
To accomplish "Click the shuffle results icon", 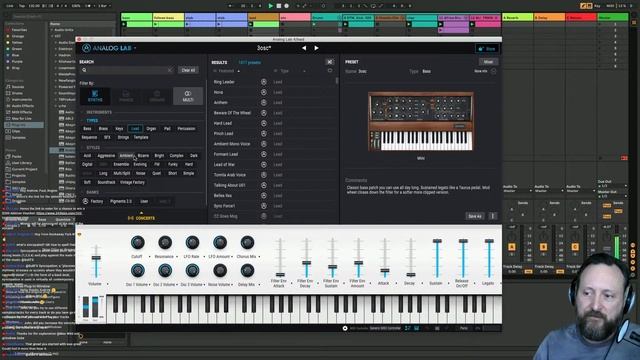I will click(x=329, y=62).
